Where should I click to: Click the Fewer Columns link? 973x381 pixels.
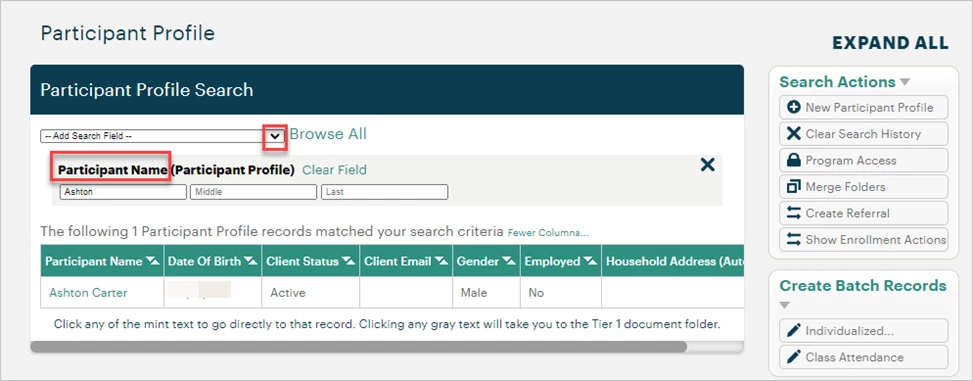click(548, 233)
